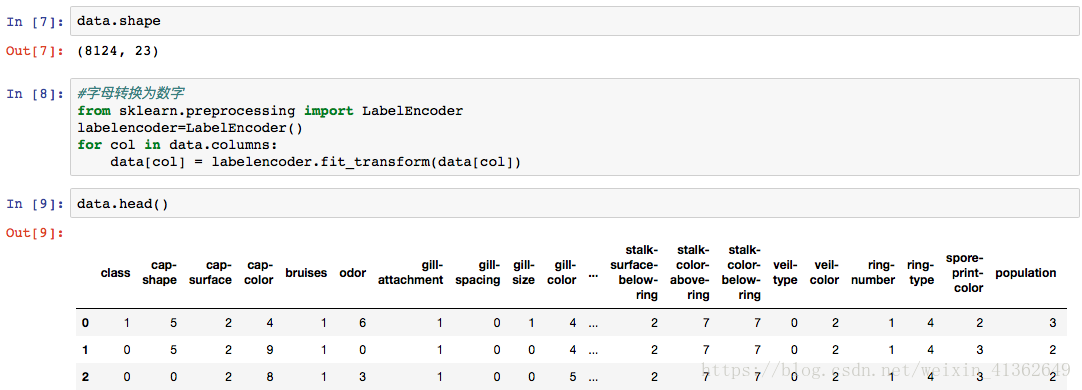Select the data.head() code cell
Viewport: 1082px width, 390px height.
click(x=574, y=204)
